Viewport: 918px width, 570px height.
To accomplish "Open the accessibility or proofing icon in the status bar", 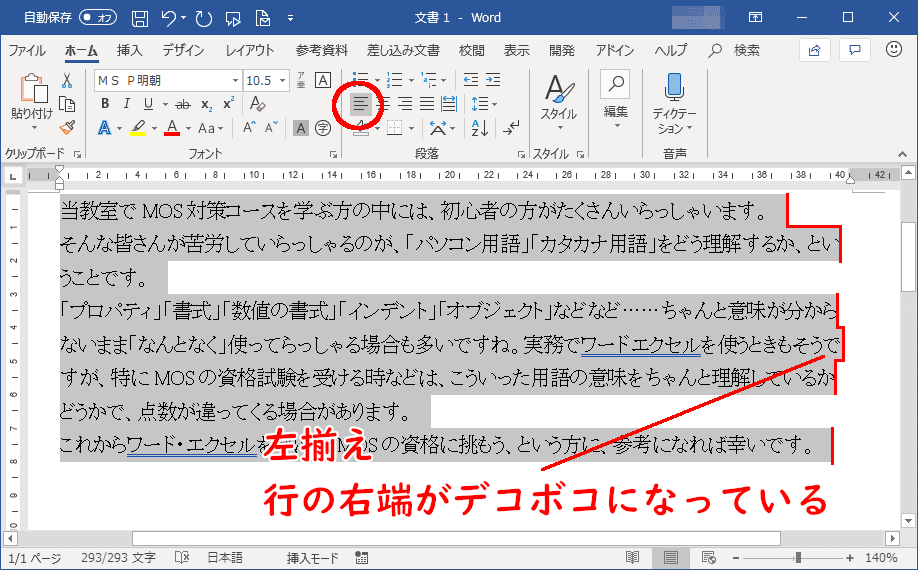I will (182, 558).
